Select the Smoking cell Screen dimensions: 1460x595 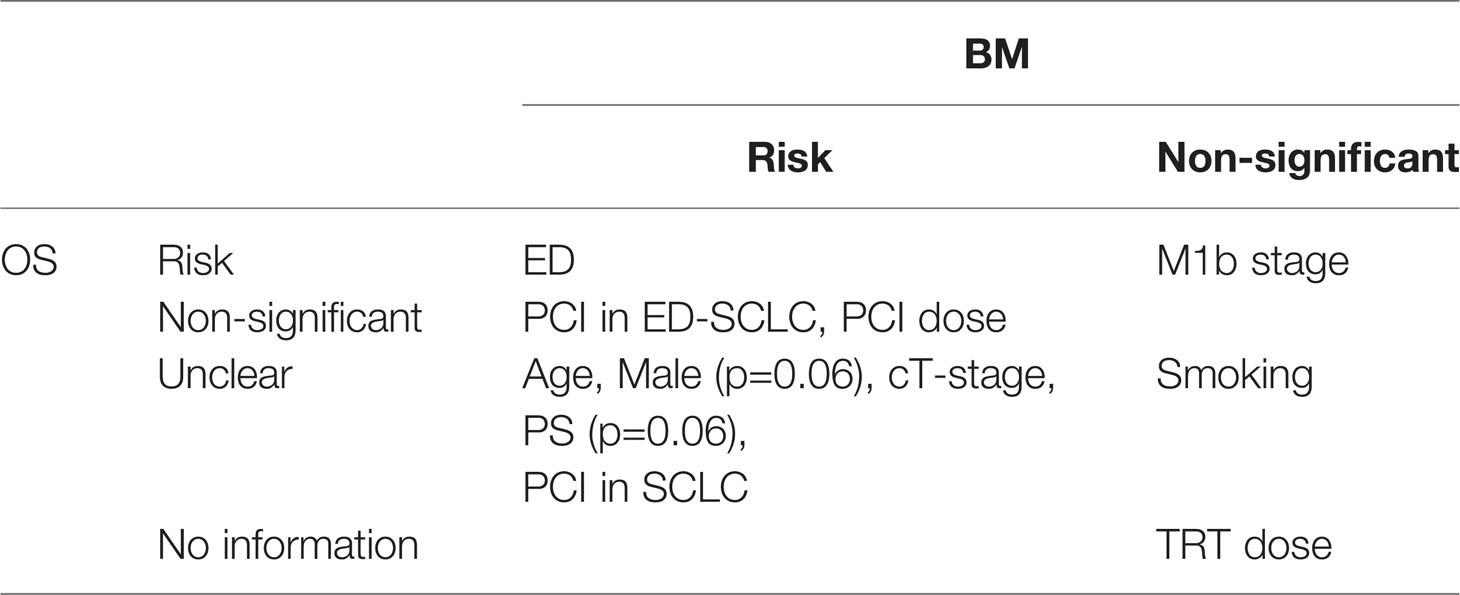(x=1234, y=375)
